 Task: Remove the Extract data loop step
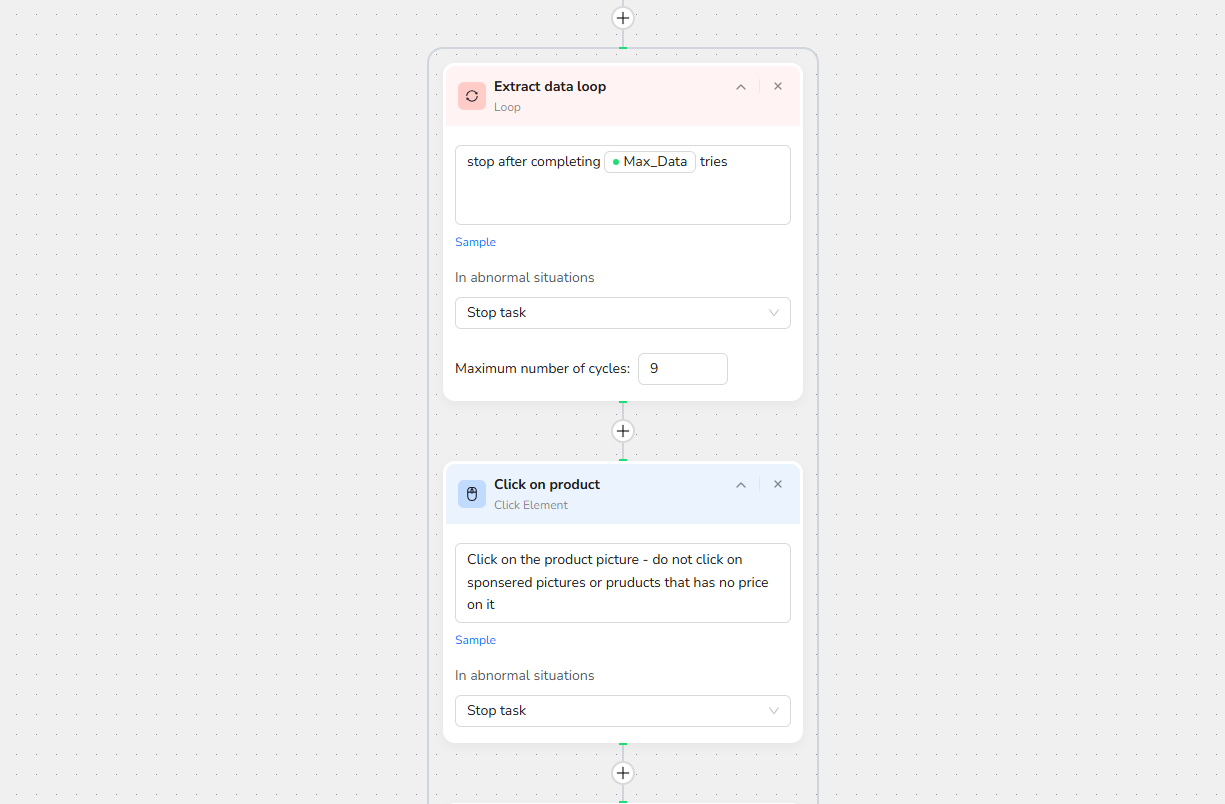click(778, 87)
